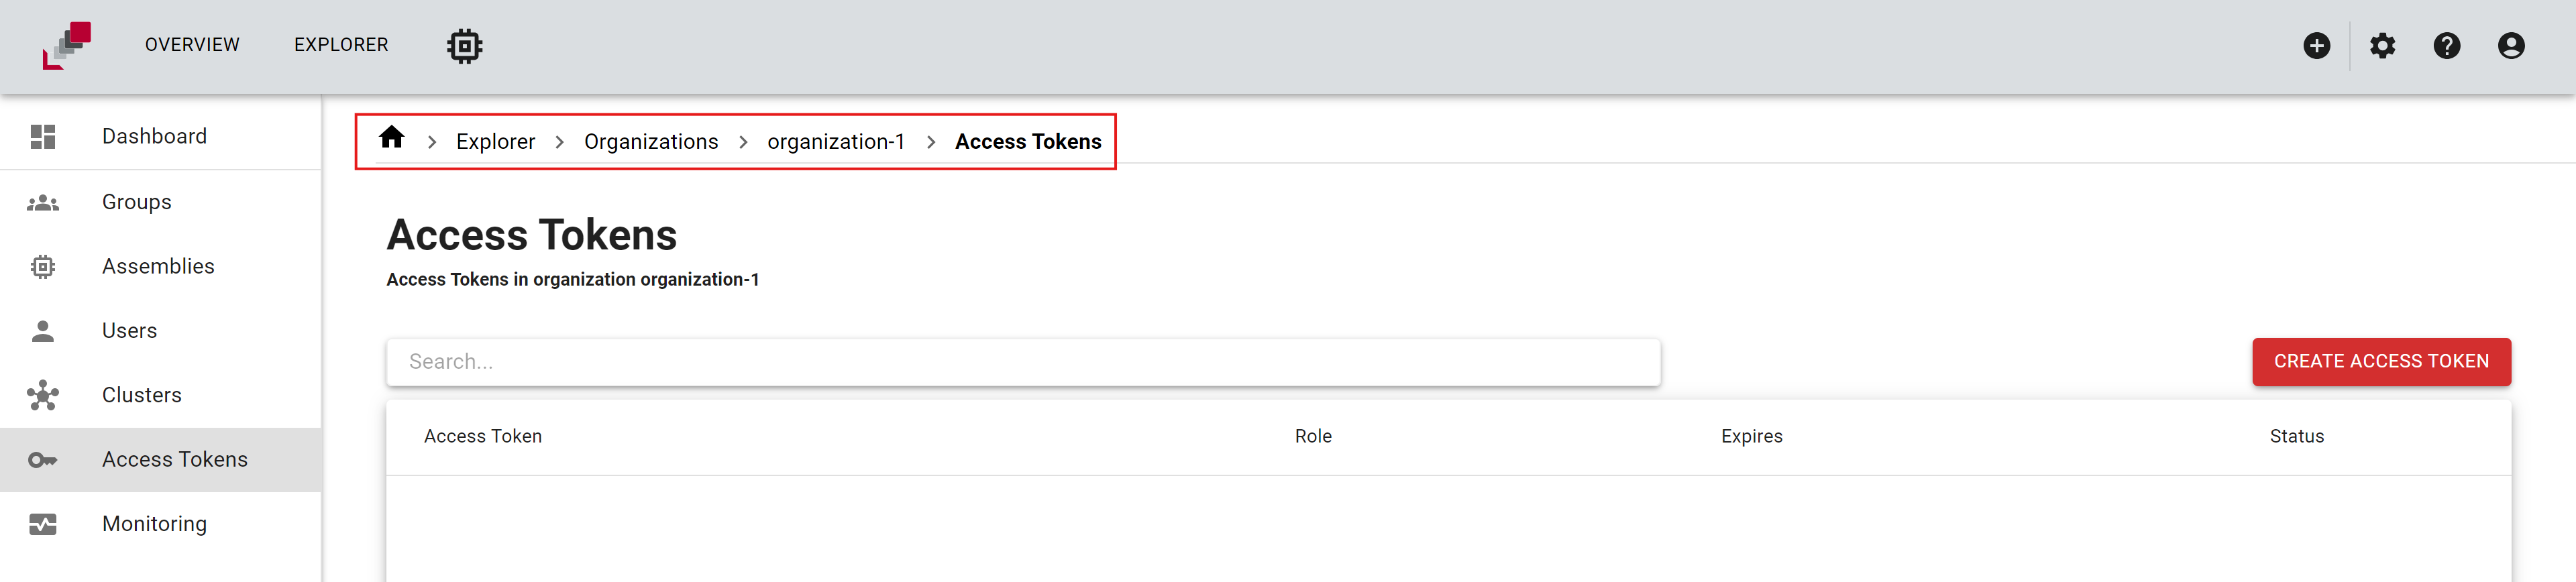Open the user account profile icon
The width and height of the screenshot is (2576, 582).
(2510, 45)
